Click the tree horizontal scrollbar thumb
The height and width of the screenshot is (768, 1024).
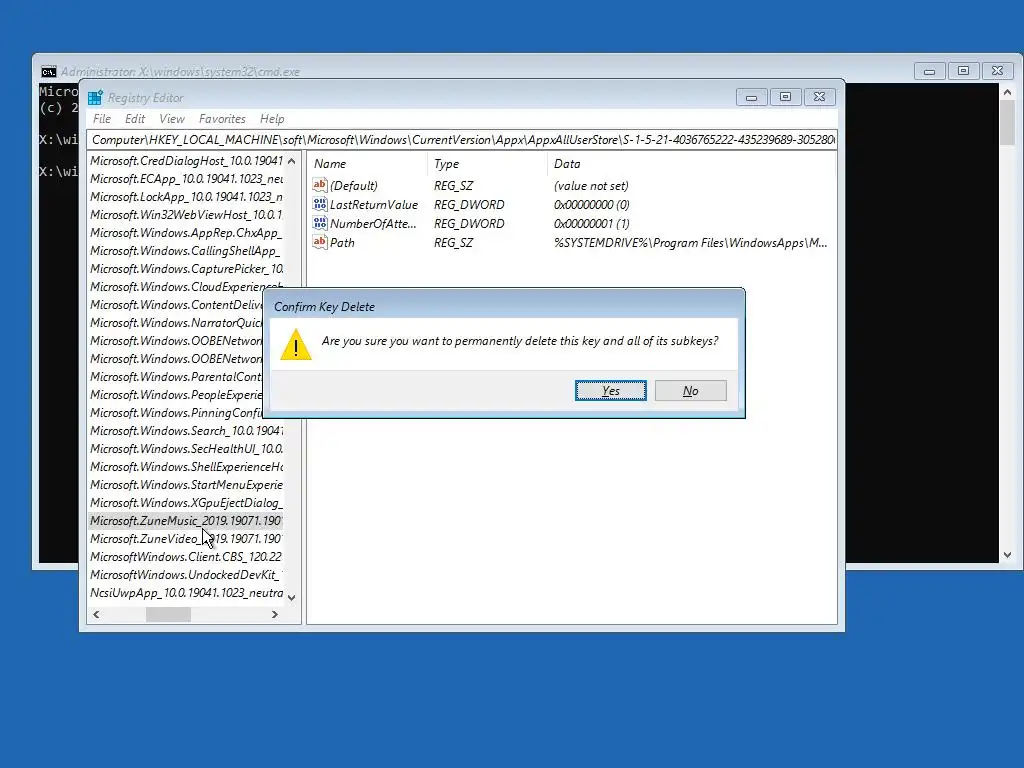pos(168,615)
